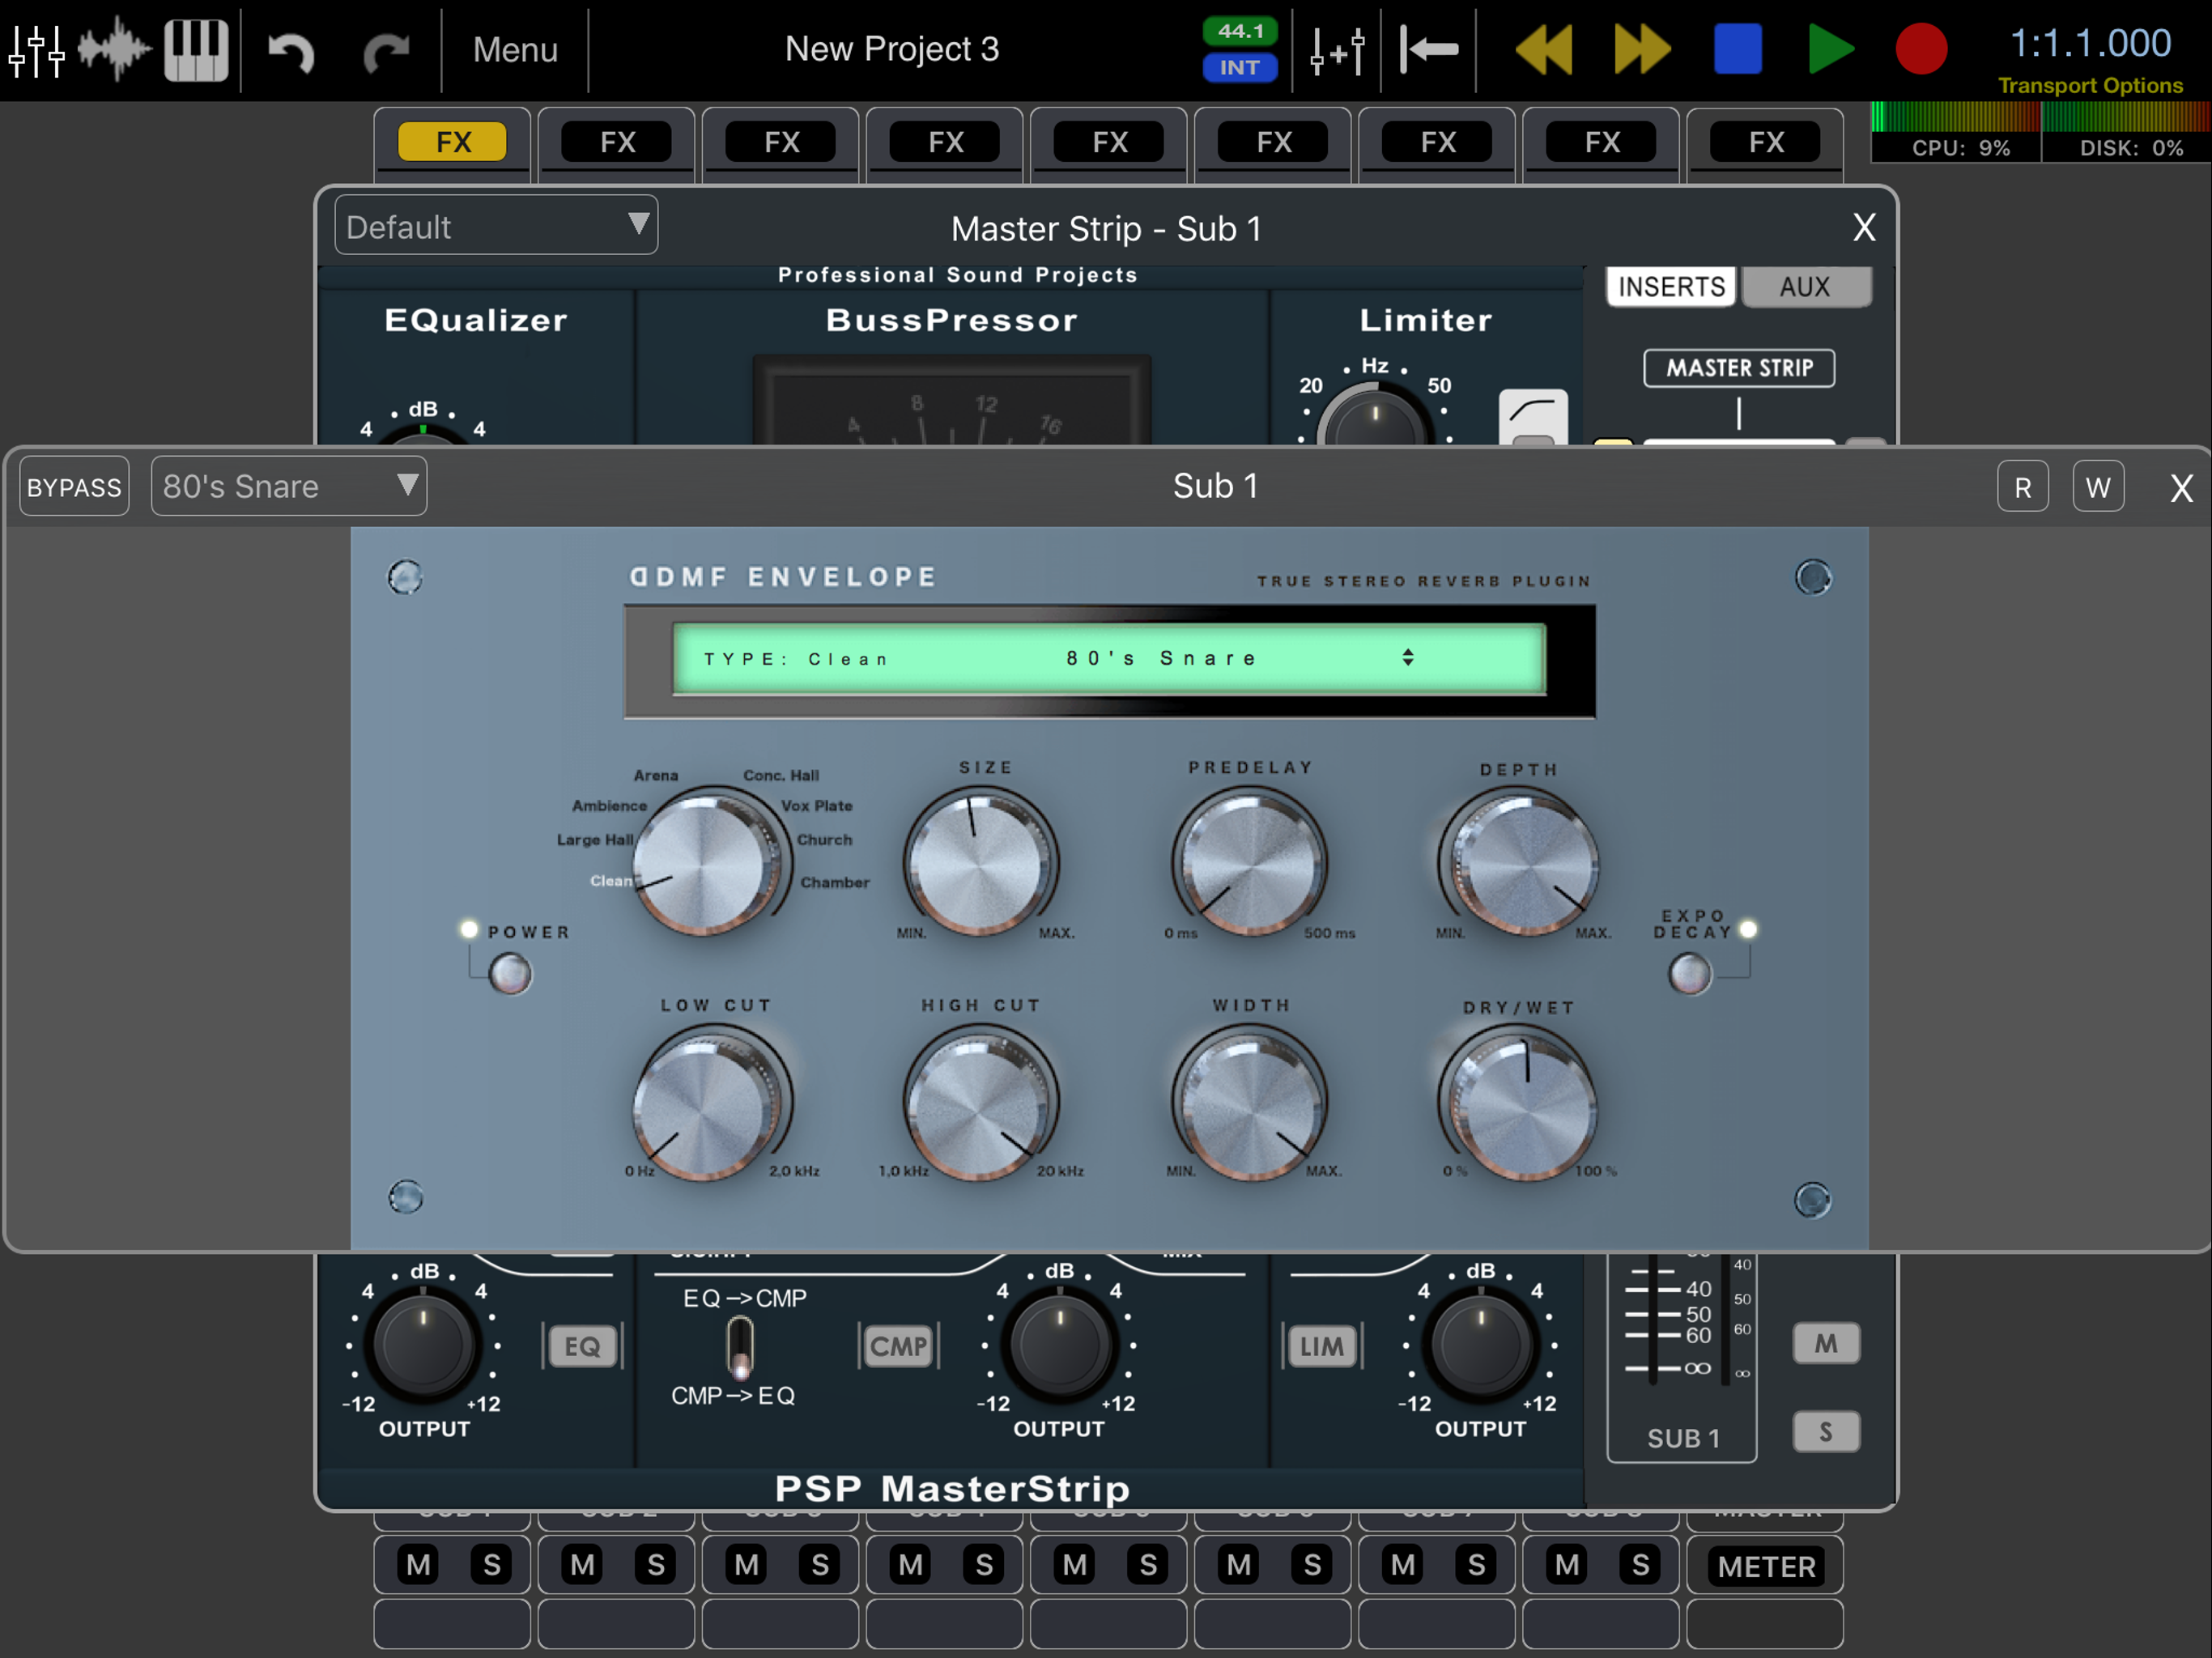Flip the EQ->CMP routing switch

(x=740, y=1346)
